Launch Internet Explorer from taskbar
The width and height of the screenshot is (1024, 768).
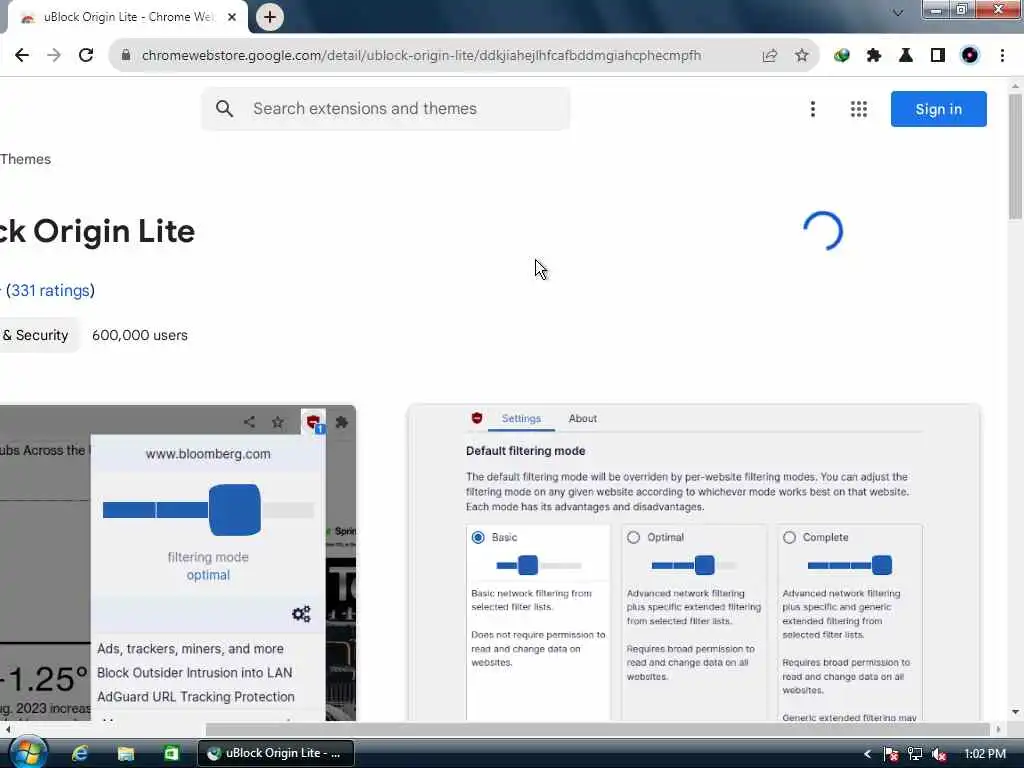click(80, 754)
